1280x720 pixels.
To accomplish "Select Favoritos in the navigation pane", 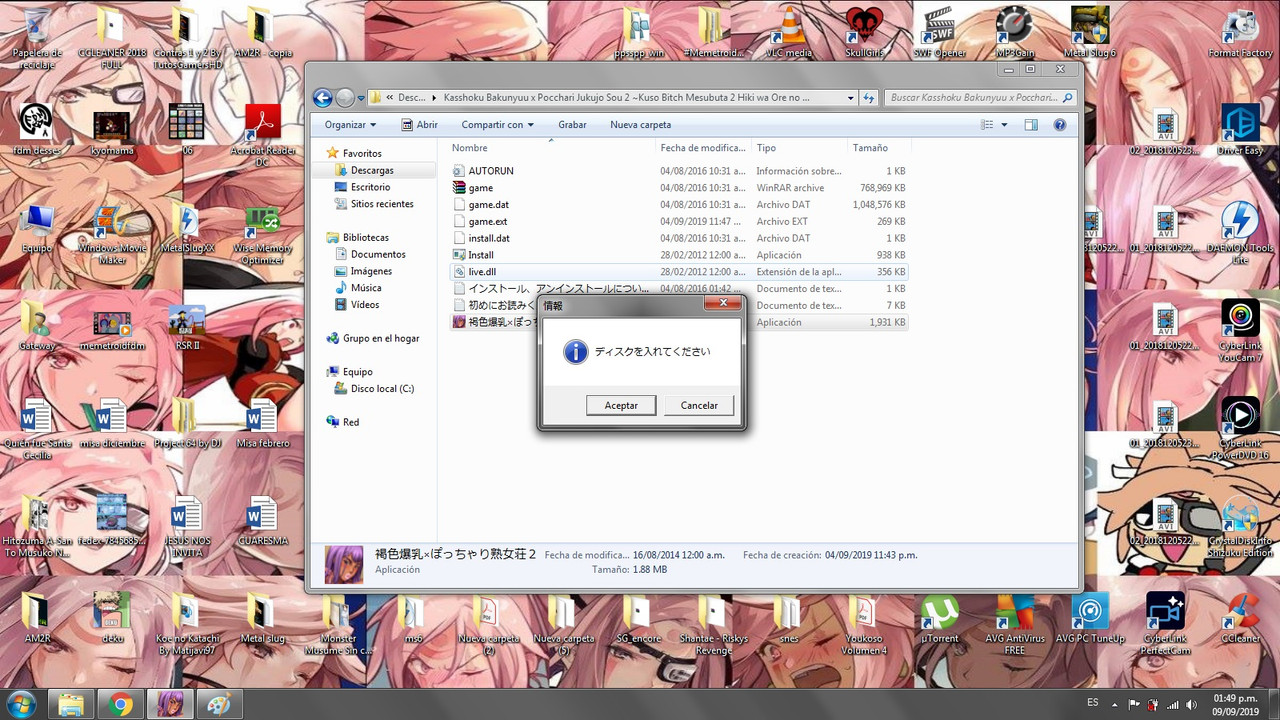I will [x=362, y=154].
